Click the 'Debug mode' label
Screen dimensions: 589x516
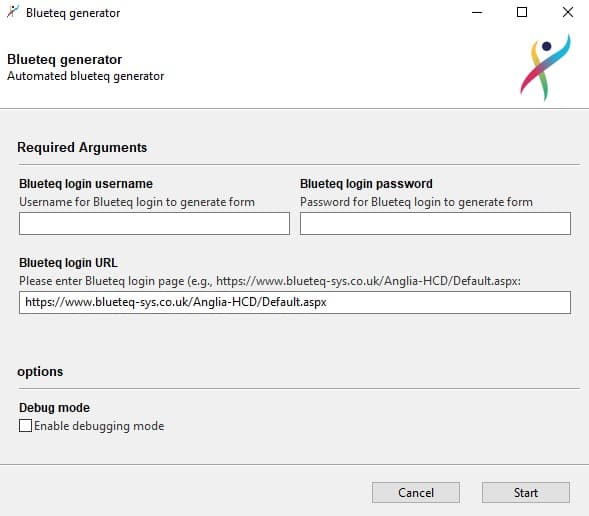(54, 407)
